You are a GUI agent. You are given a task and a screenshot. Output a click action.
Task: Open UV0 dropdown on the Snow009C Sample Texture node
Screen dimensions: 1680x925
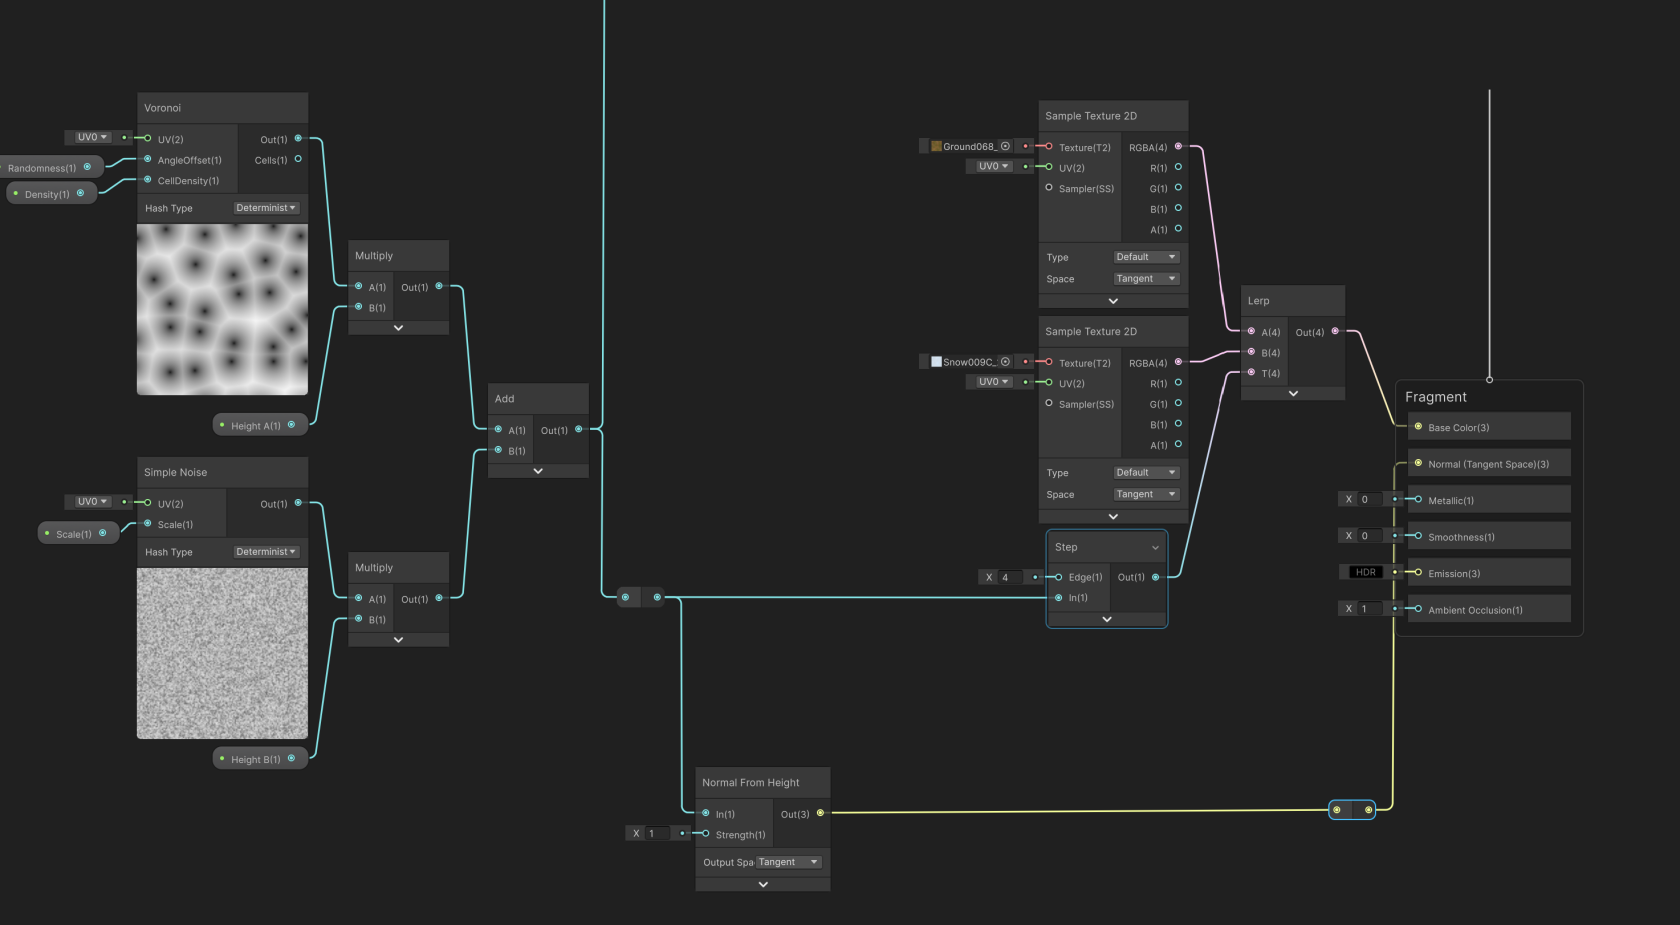[993, 382]
